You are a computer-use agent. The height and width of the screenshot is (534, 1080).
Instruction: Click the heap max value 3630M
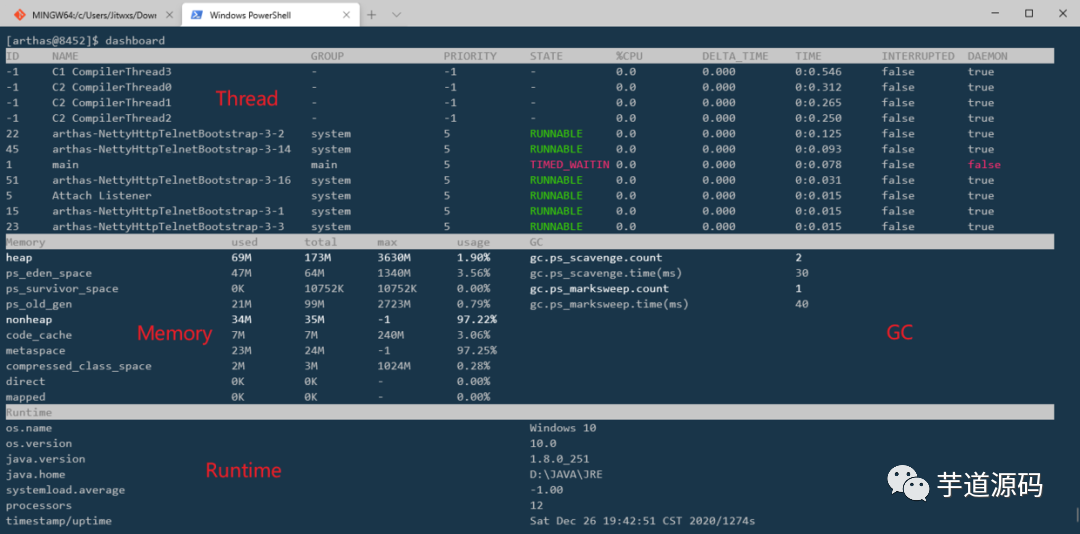(x=394, y=258)
